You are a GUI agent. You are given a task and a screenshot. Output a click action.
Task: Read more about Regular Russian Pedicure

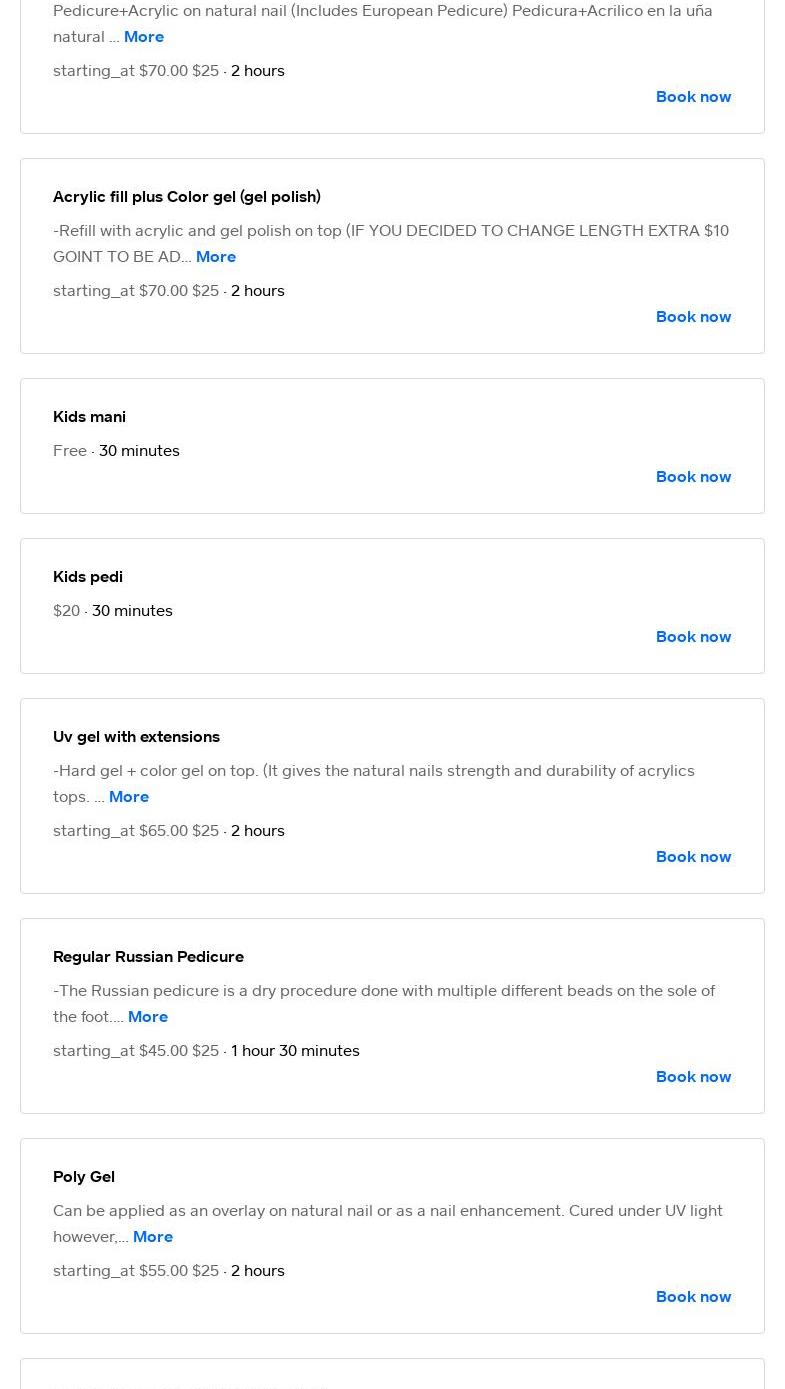148,1017
